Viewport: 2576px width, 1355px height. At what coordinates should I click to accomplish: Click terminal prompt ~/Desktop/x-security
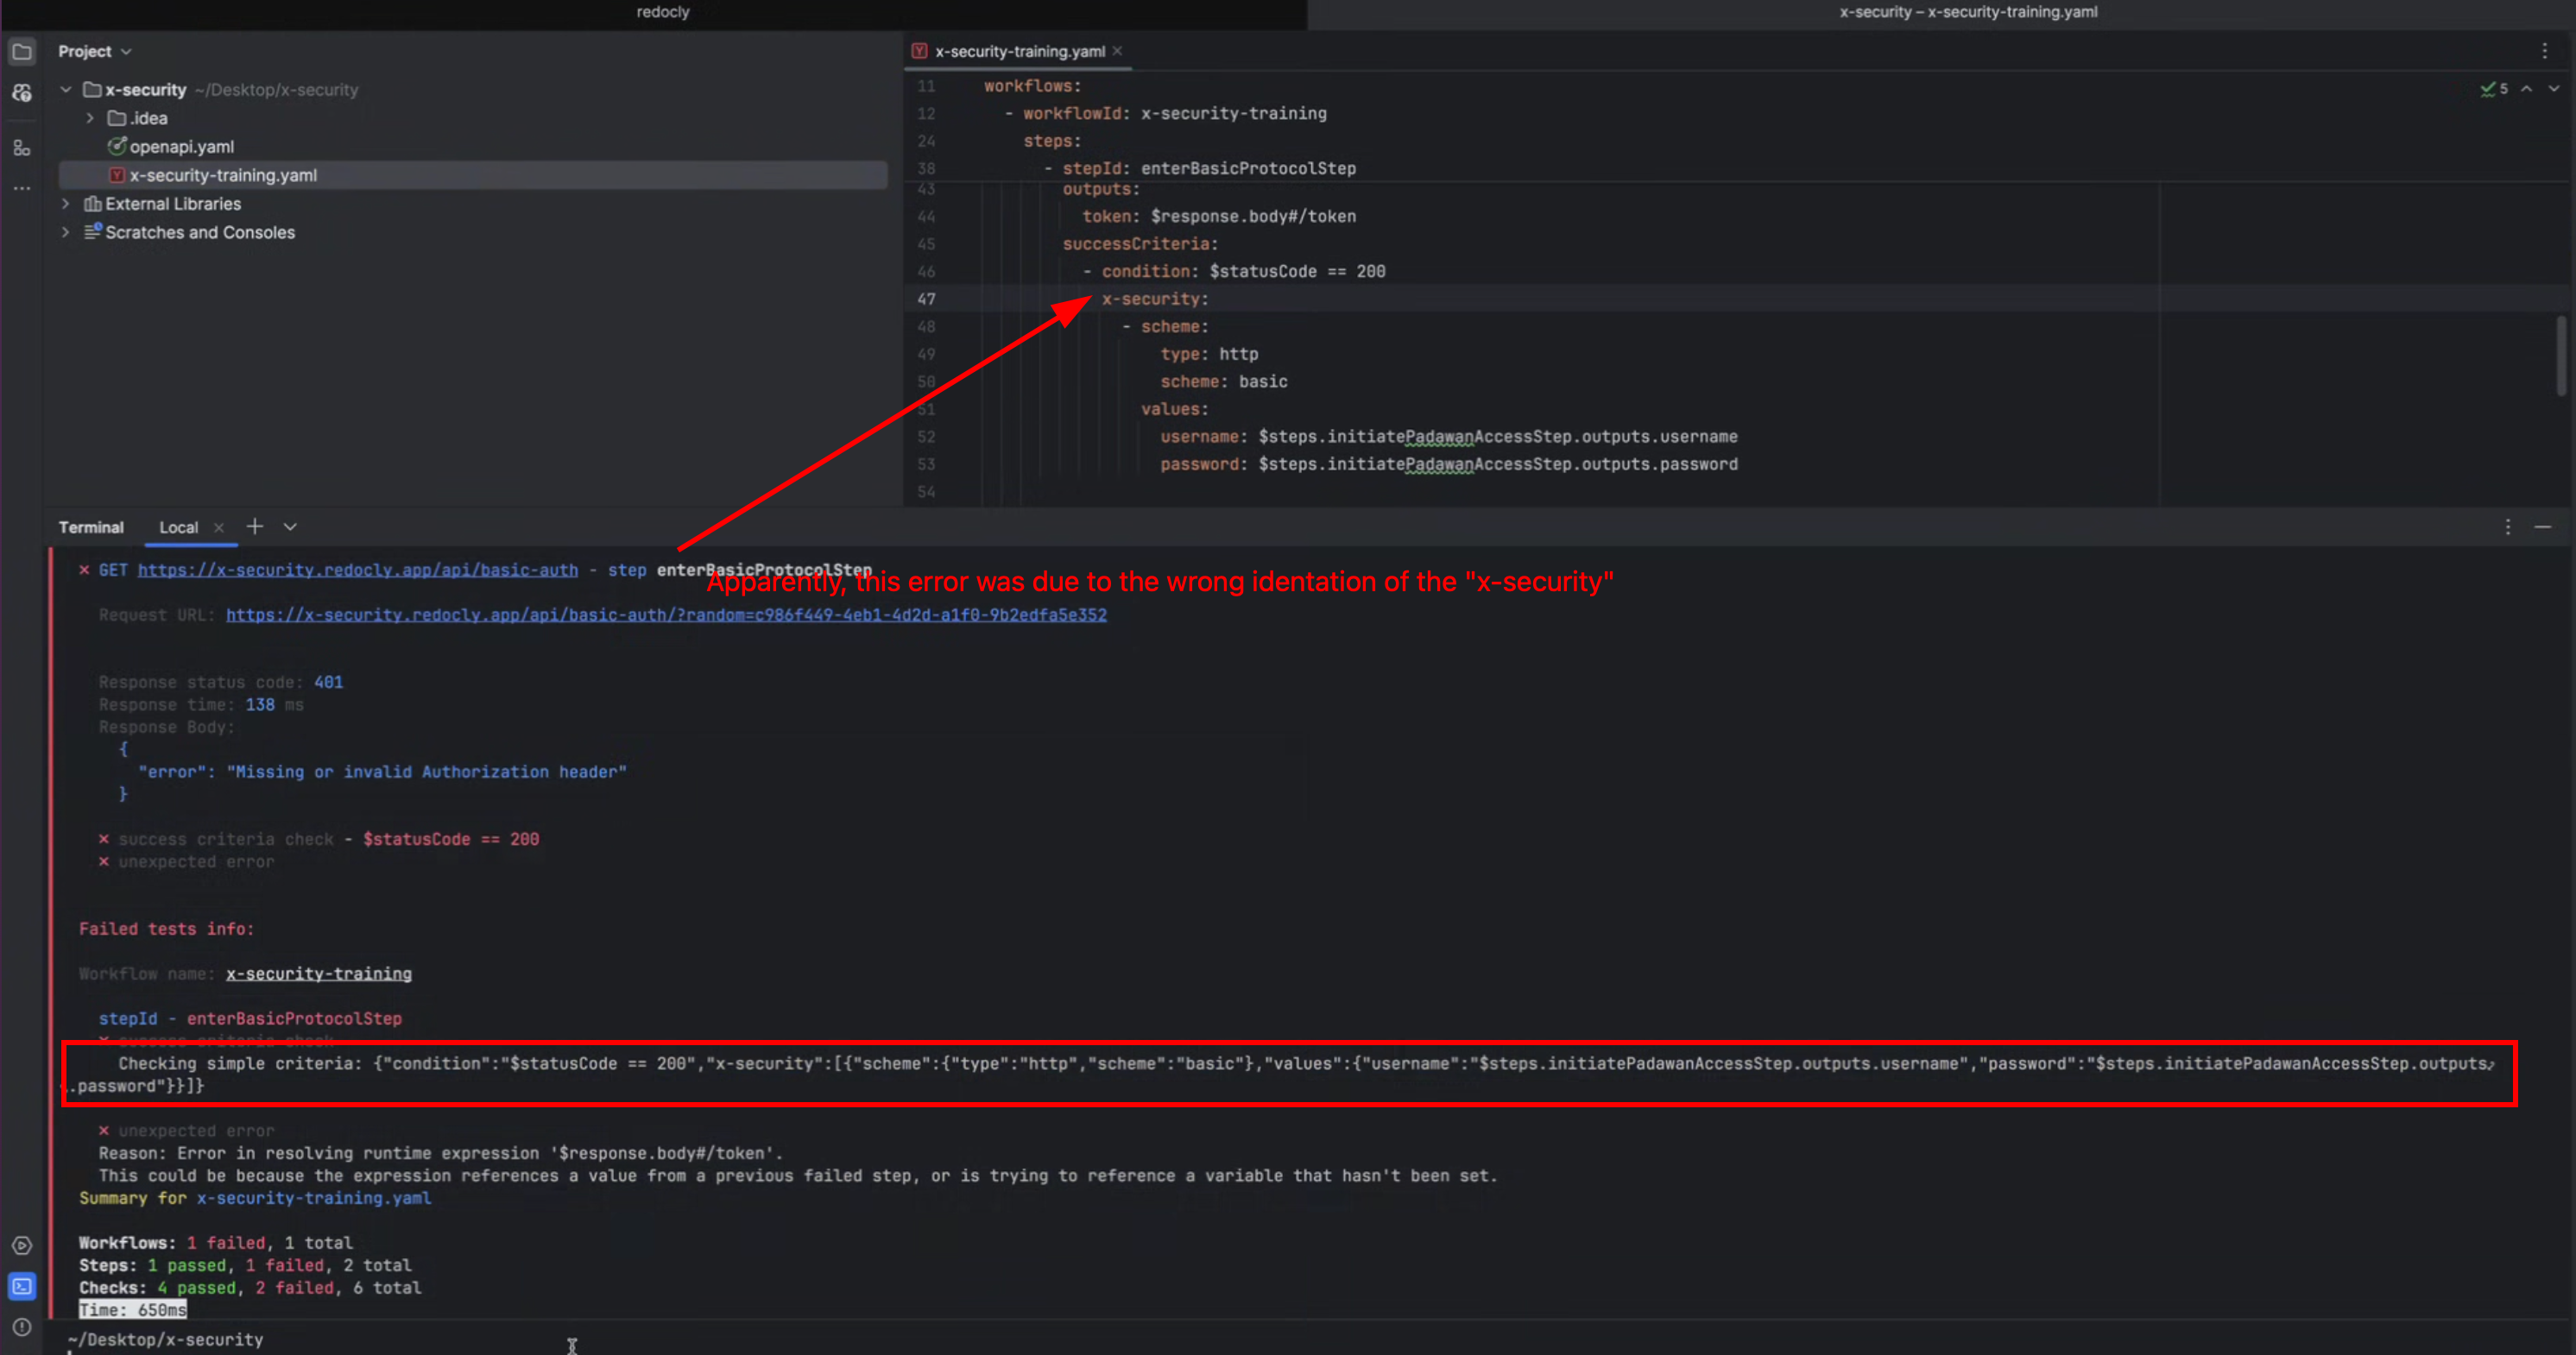click(x=165, y=1340)
